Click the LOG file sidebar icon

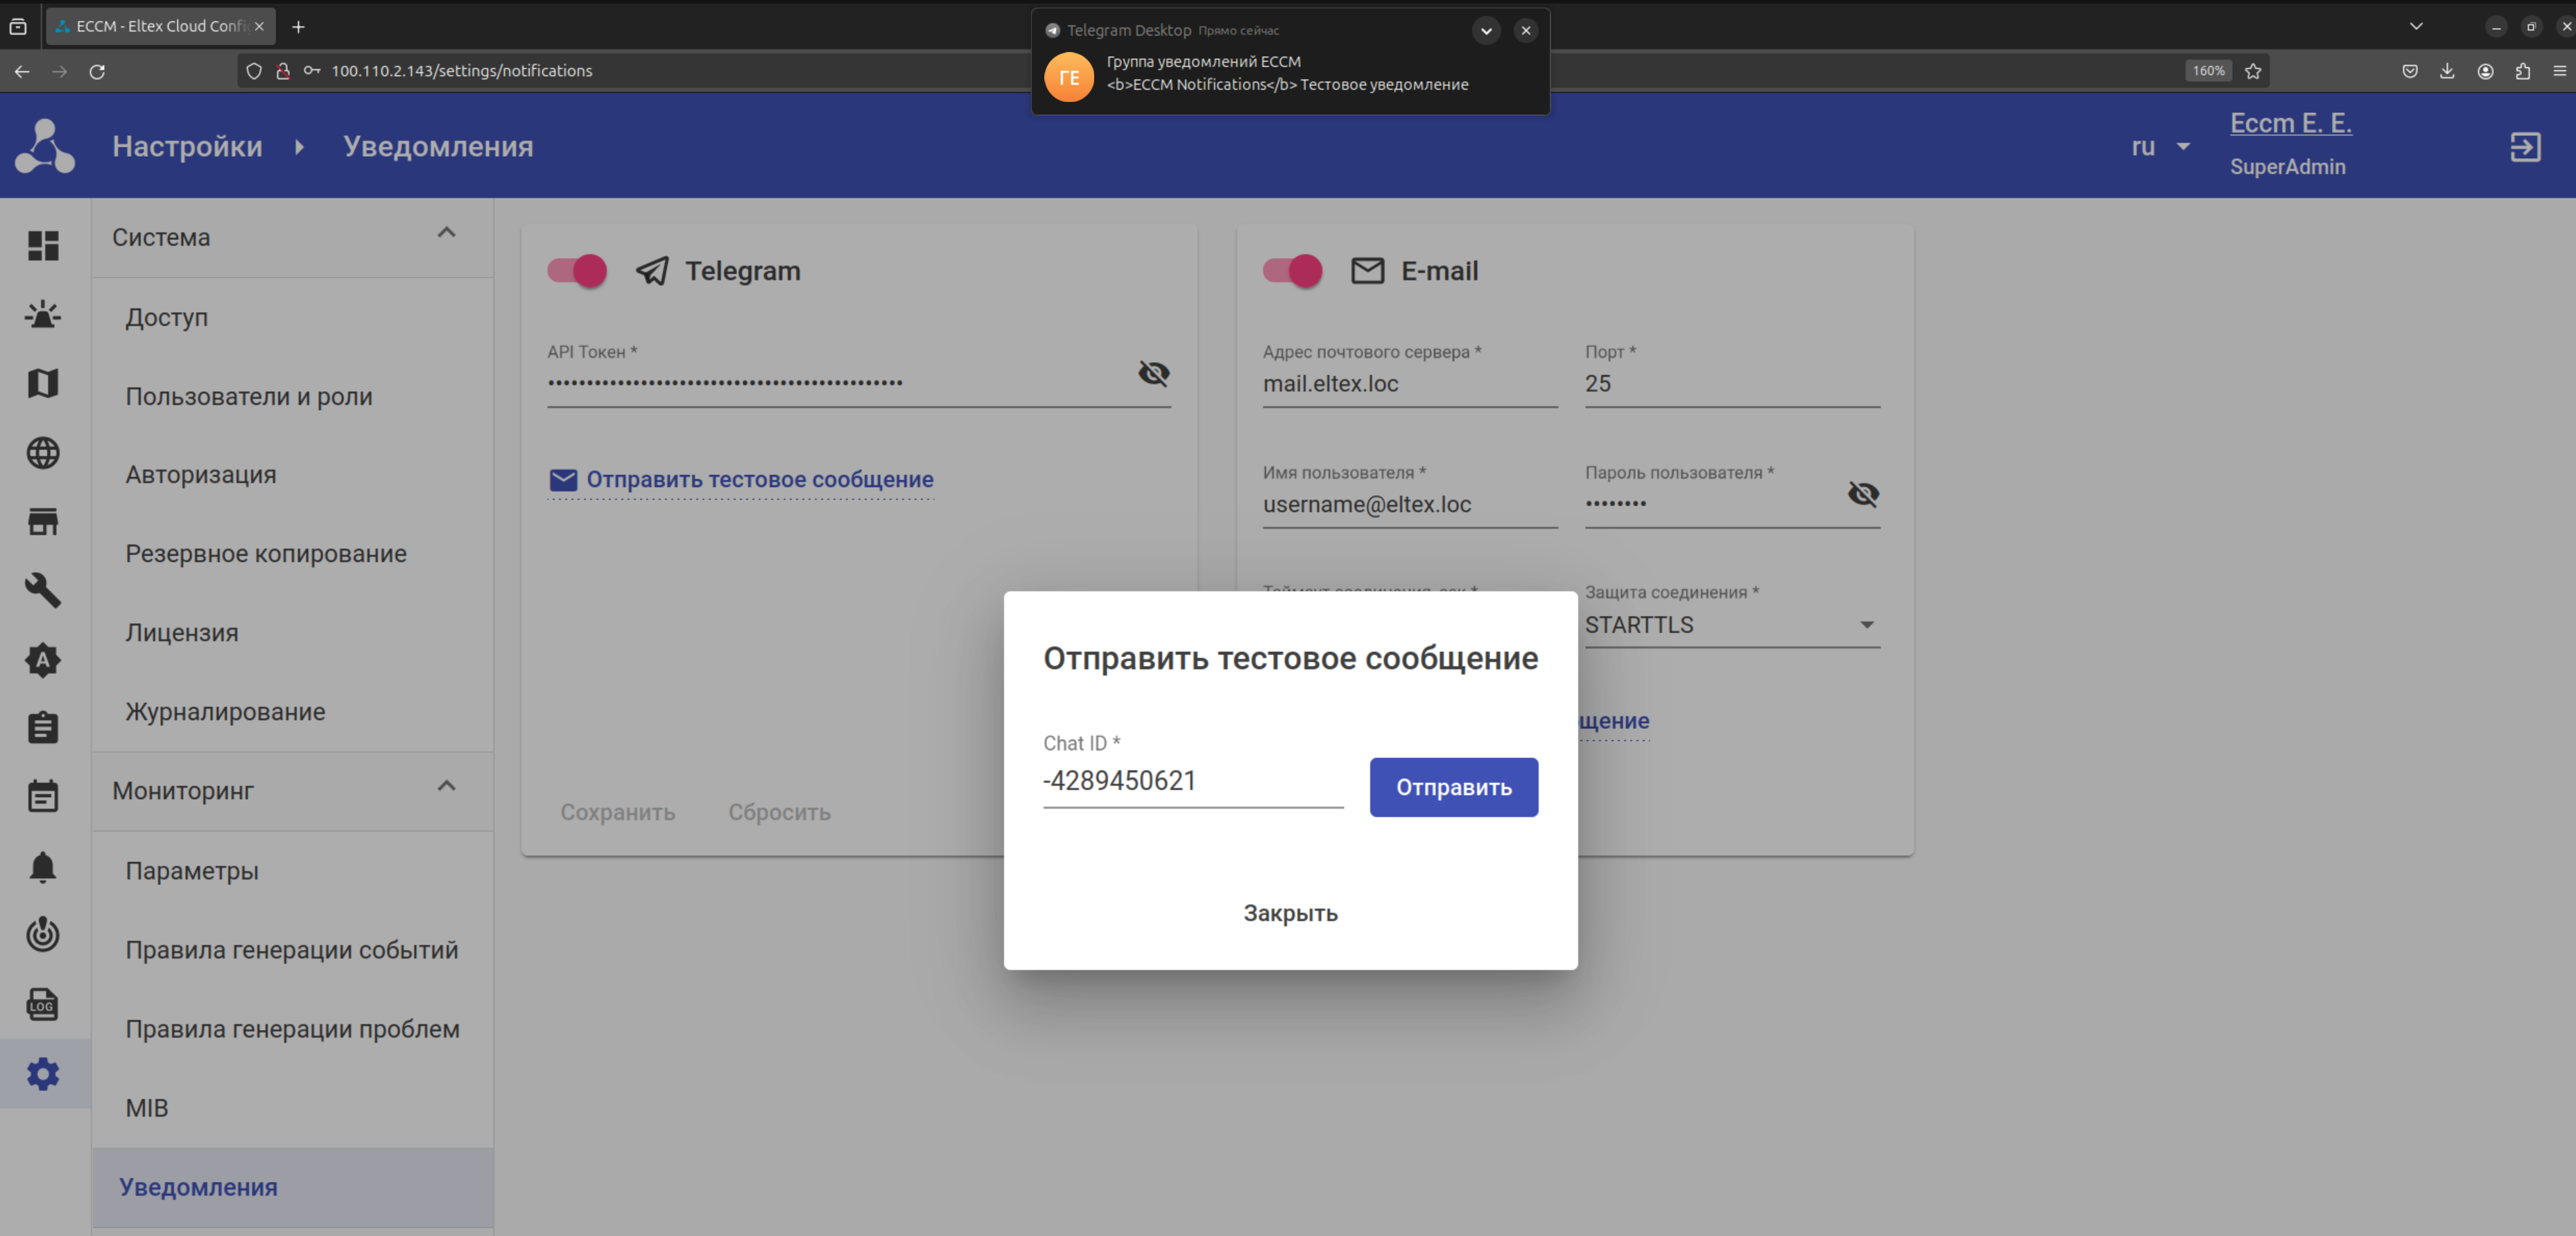(x=43, y=1004)
